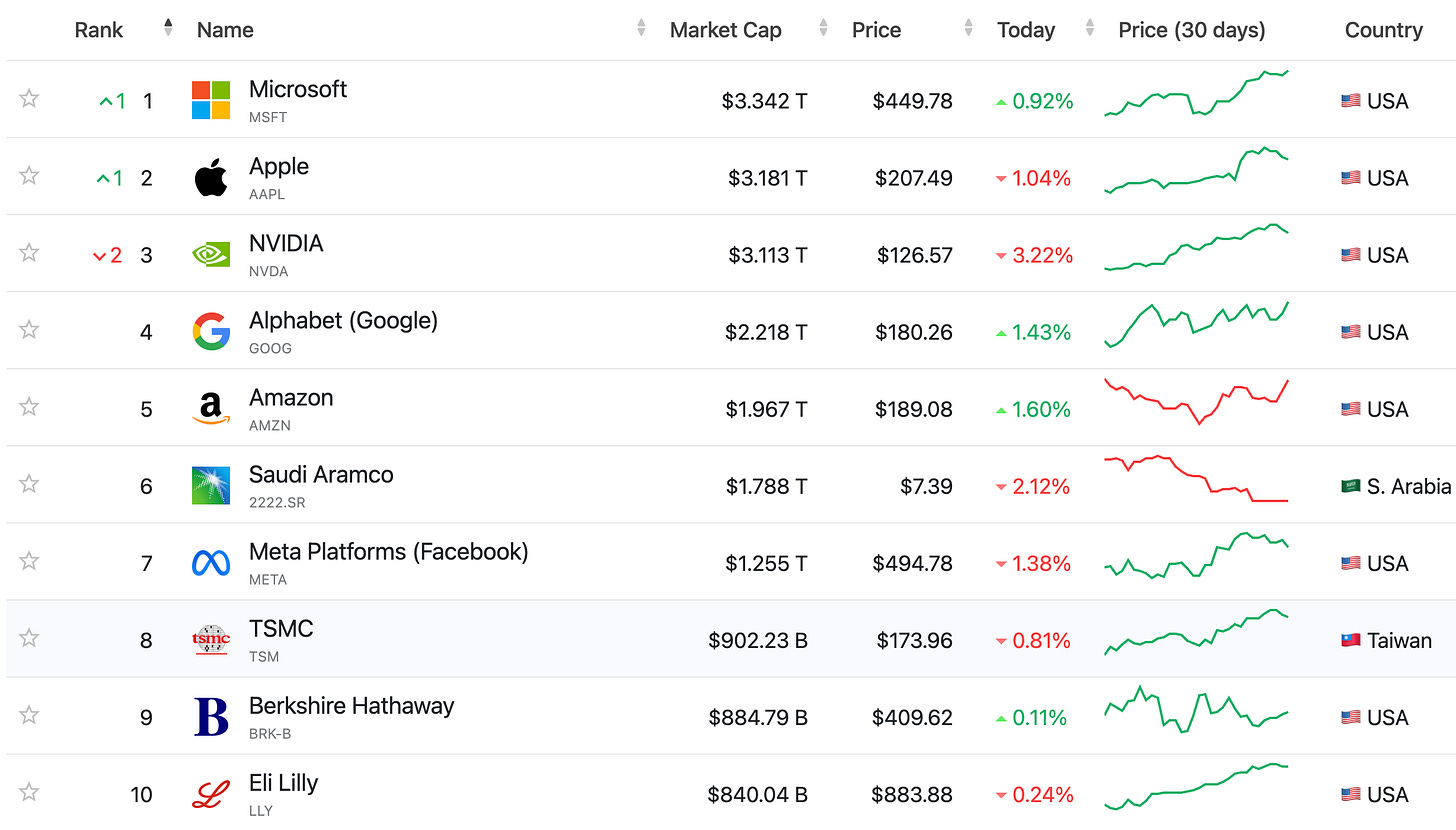Click the $902.23 B market cap value
The image size is (1456, 830).
pos(758,640)
